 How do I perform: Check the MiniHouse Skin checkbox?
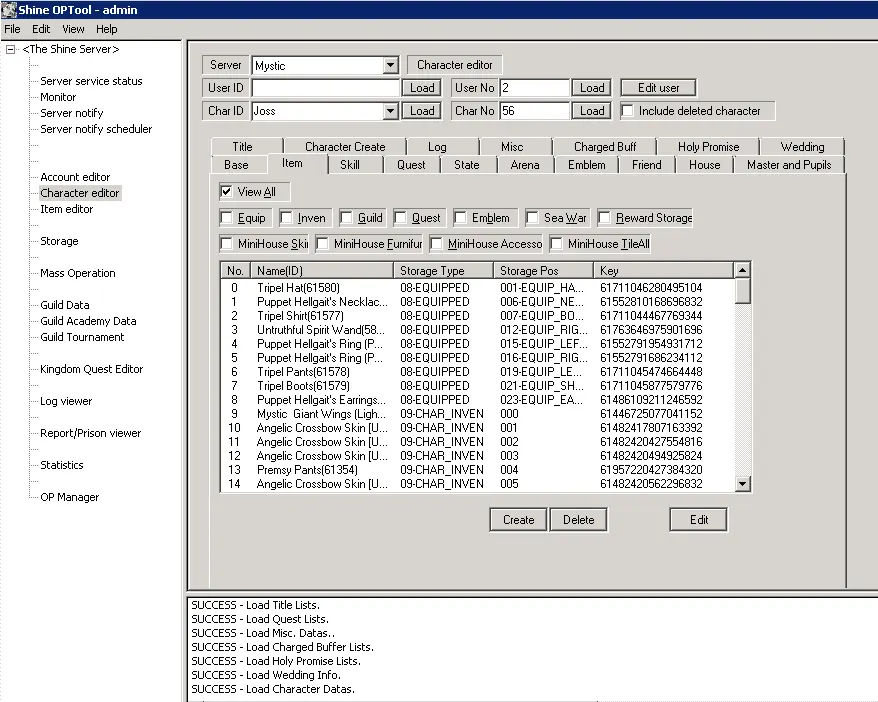227,244
